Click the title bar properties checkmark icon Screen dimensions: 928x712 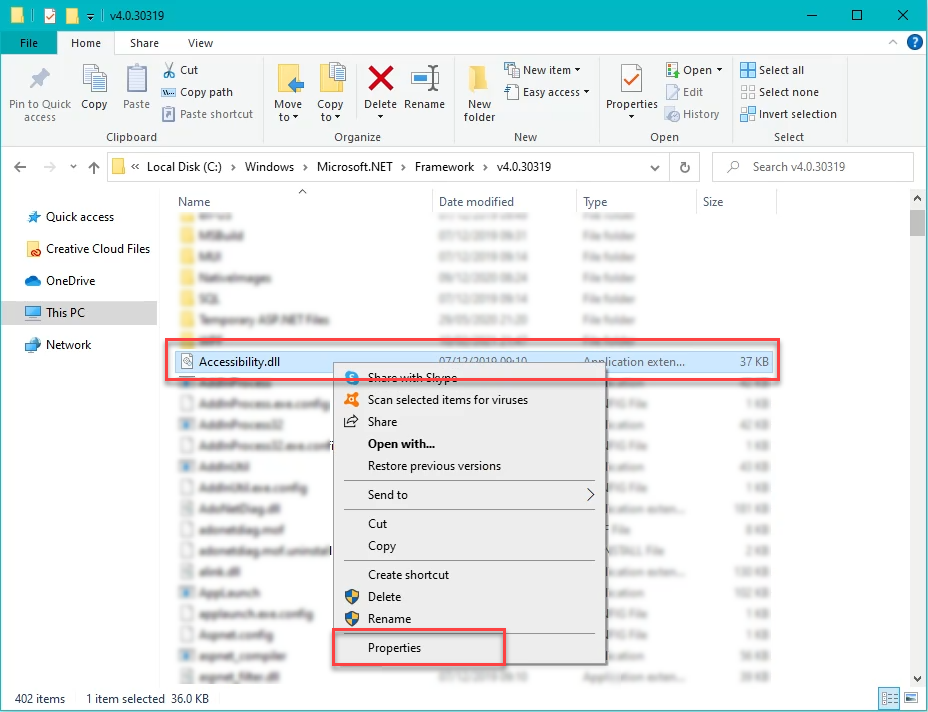tap(50, 16)
